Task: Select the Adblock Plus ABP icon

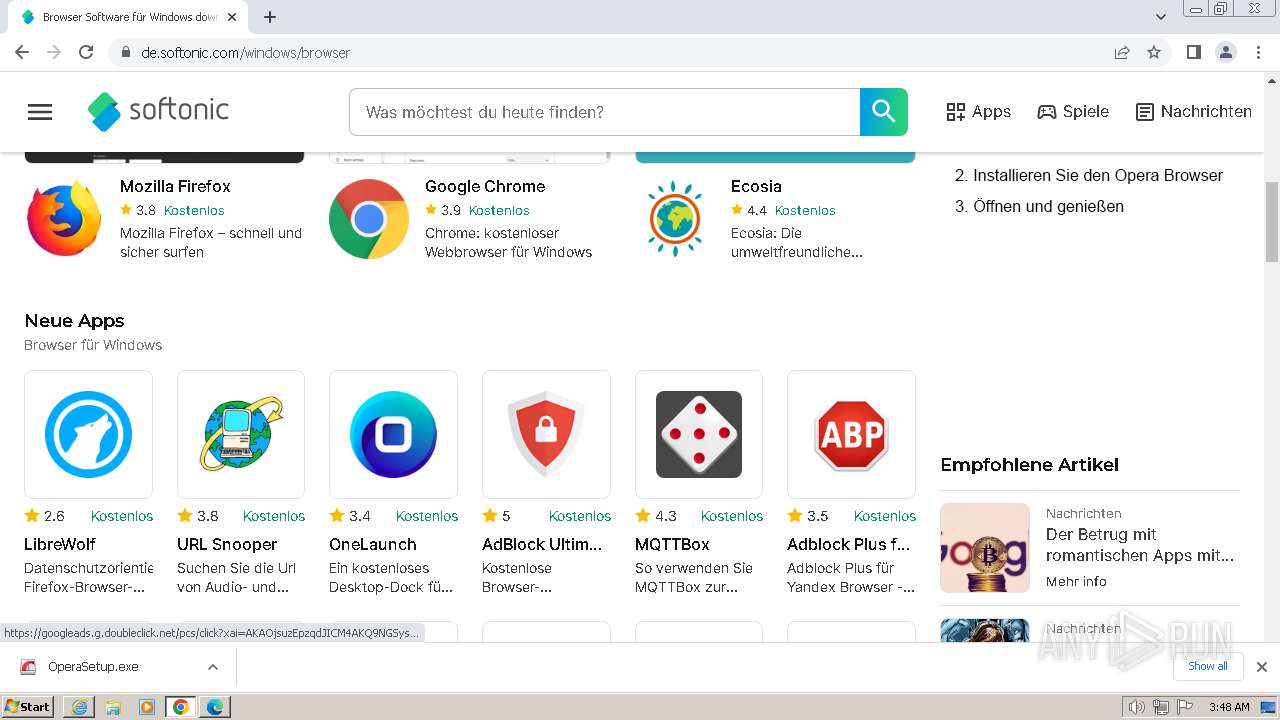Action: [x=851, y=434]
